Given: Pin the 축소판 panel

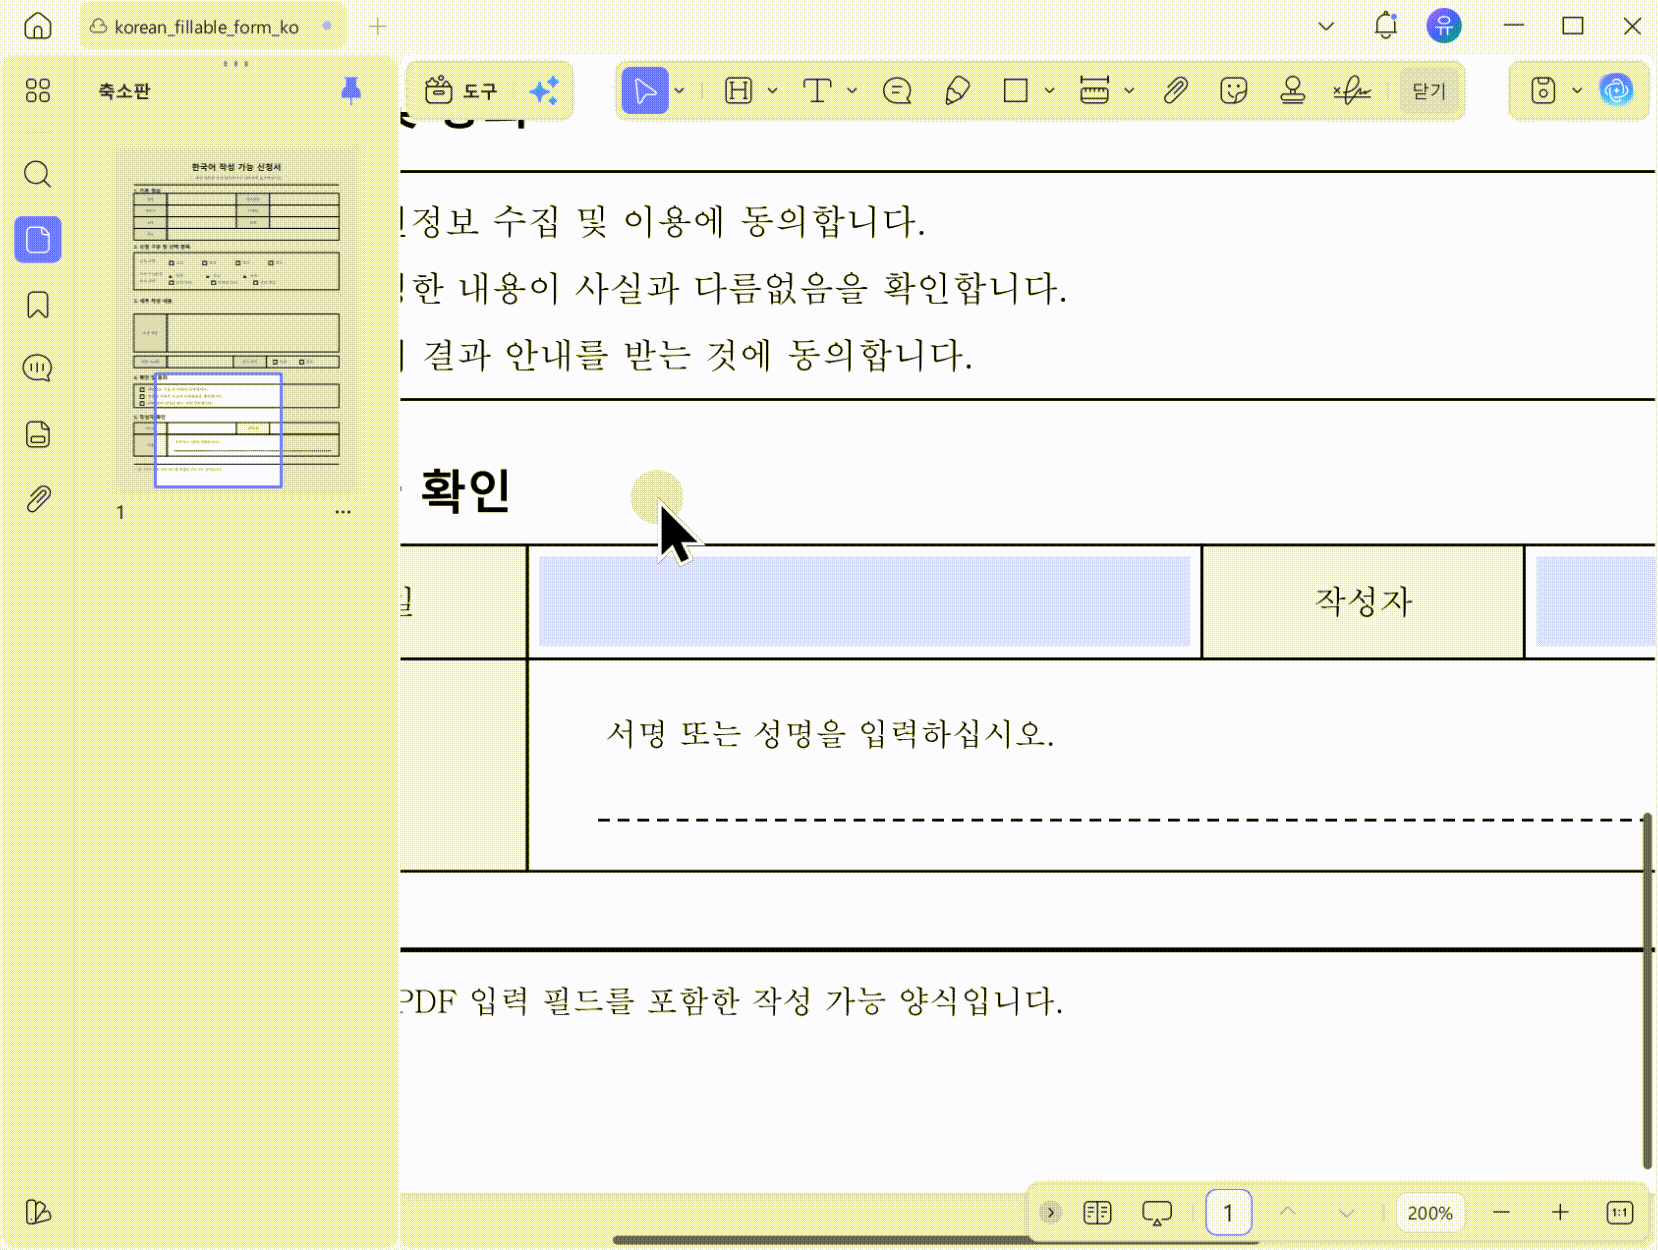Looking at the screenshot, I should 351,90.
